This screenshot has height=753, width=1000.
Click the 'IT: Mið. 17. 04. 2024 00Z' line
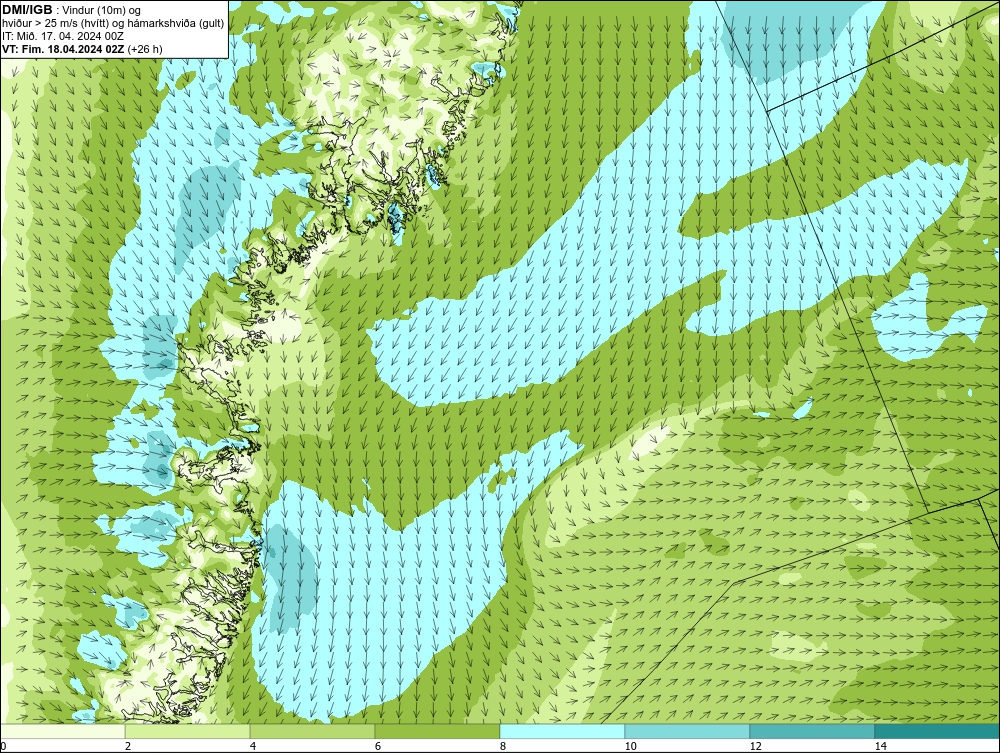tap(63, 36)
